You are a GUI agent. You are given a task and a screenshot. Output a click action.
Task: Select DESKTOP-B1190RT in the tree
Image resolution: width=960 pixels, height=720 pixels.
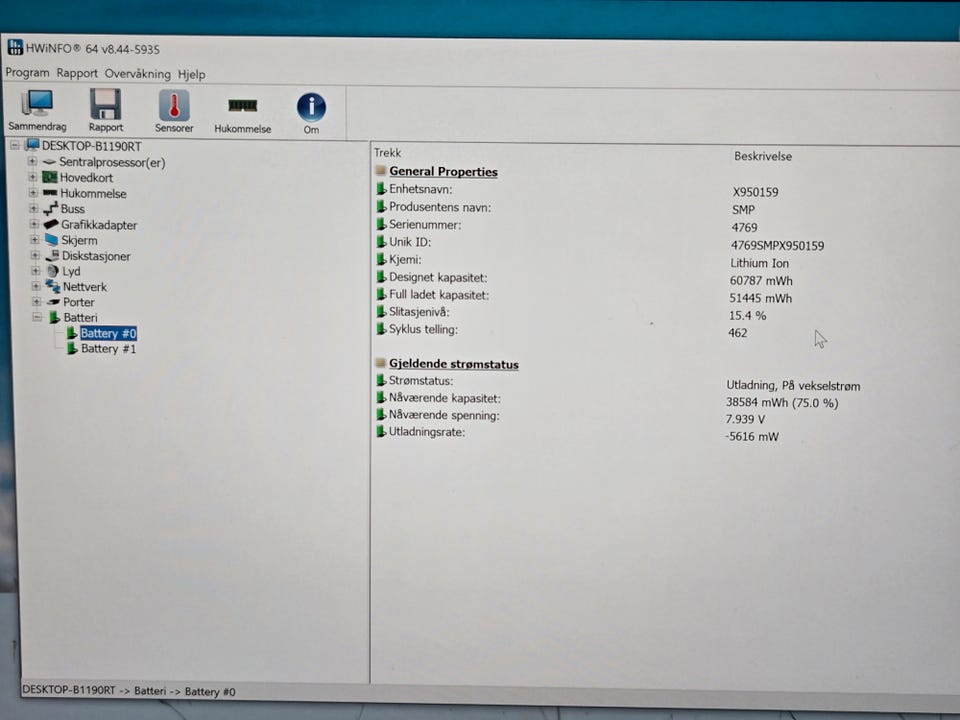pos(91,146)
